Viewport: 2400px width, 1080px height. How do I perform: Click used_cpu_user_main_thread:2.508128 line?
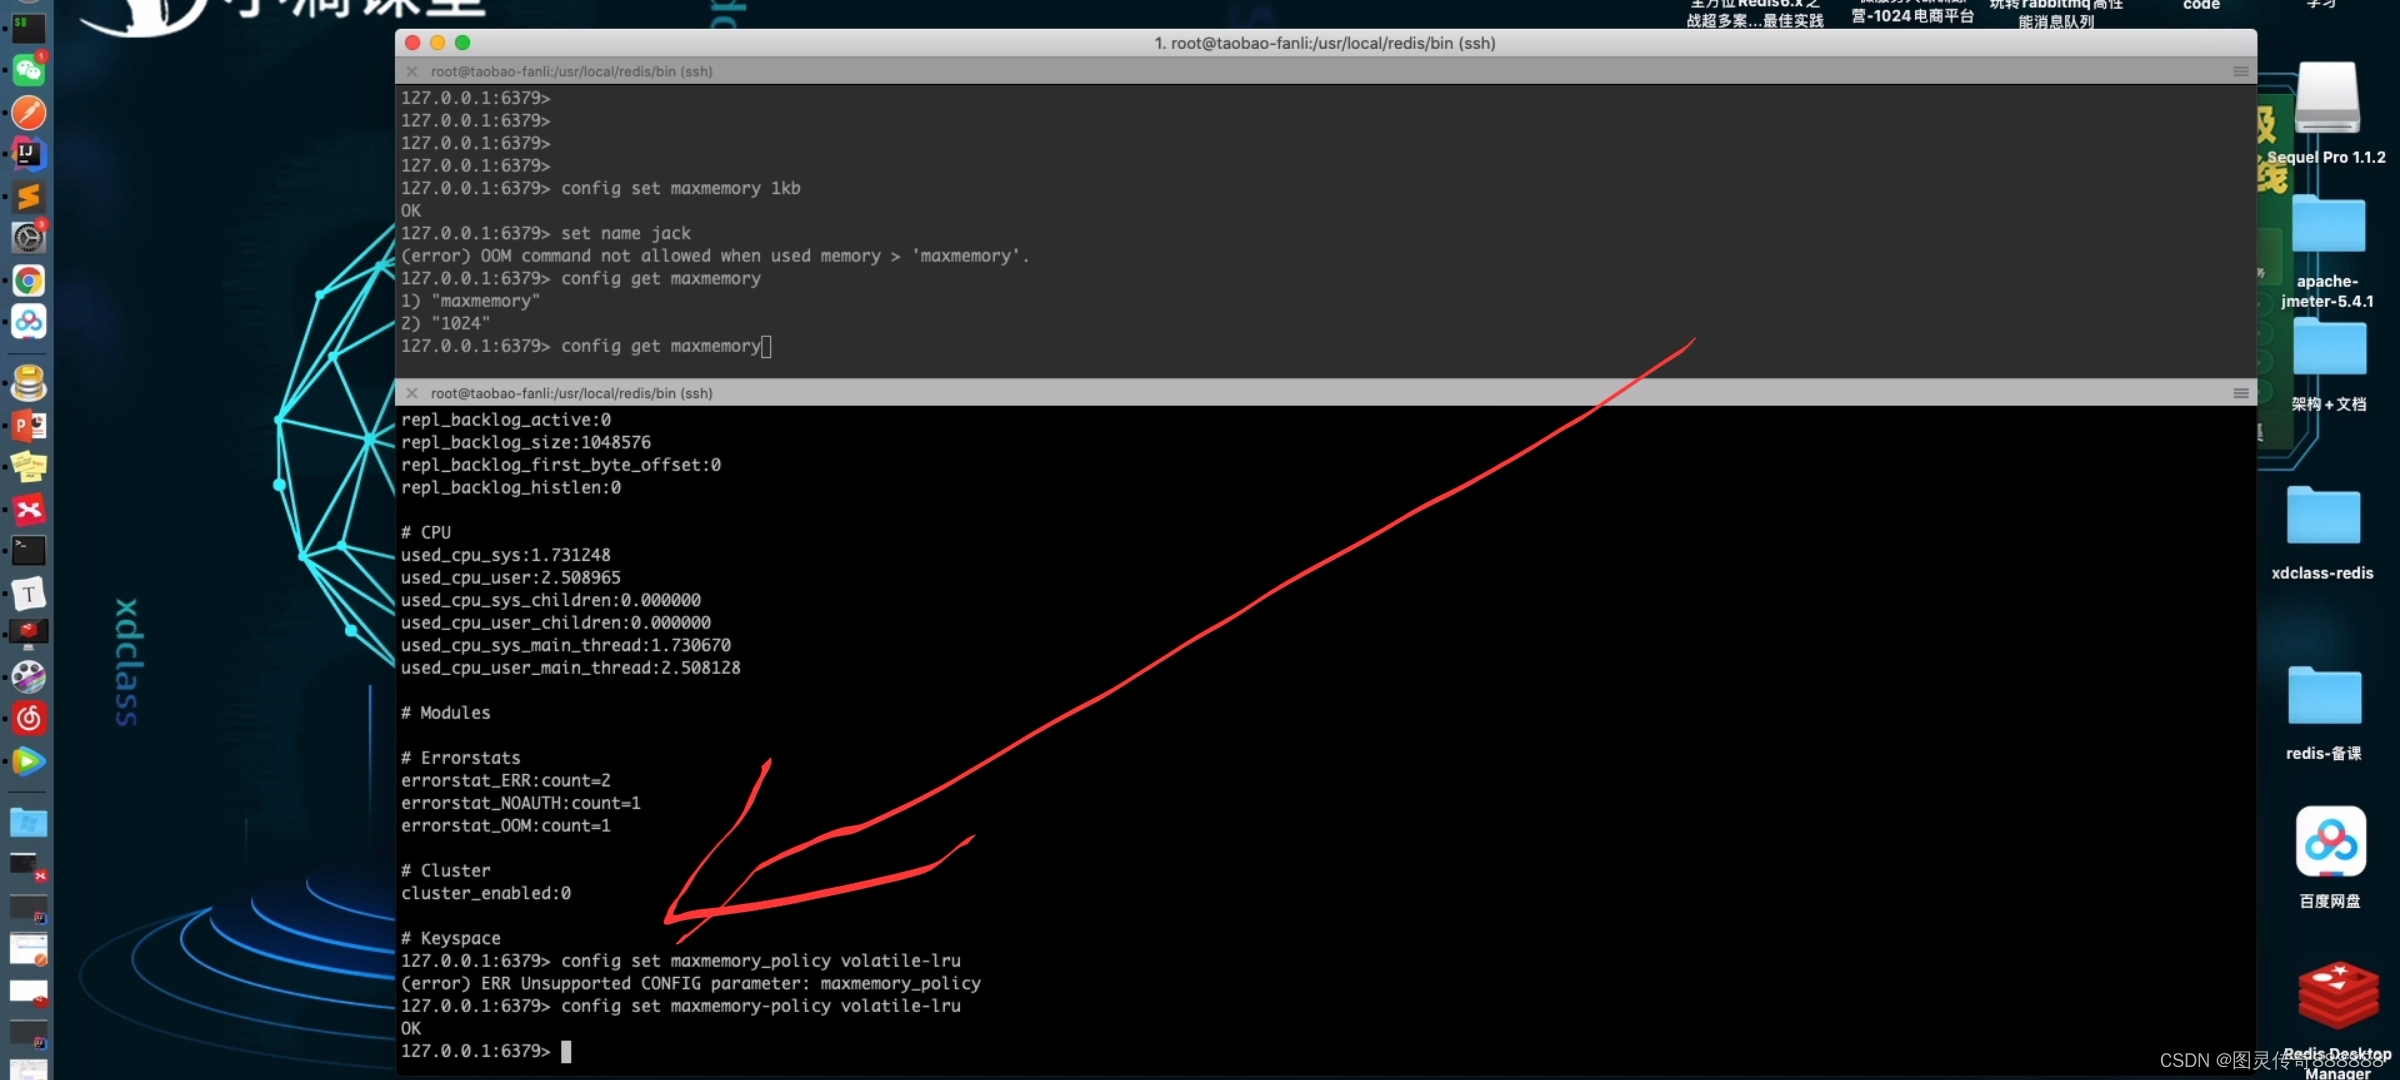570,668
